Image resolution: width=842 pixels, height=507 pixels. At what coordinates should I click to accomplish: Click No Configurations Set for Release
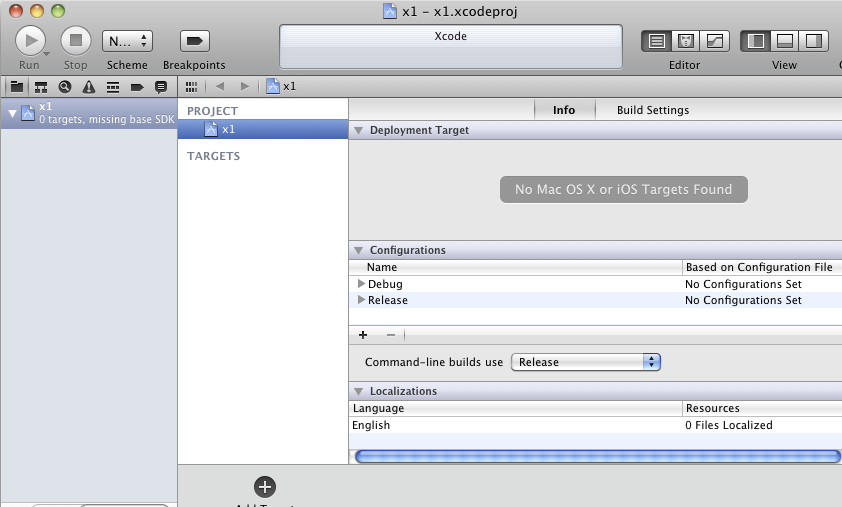click(x=743, y=300)
